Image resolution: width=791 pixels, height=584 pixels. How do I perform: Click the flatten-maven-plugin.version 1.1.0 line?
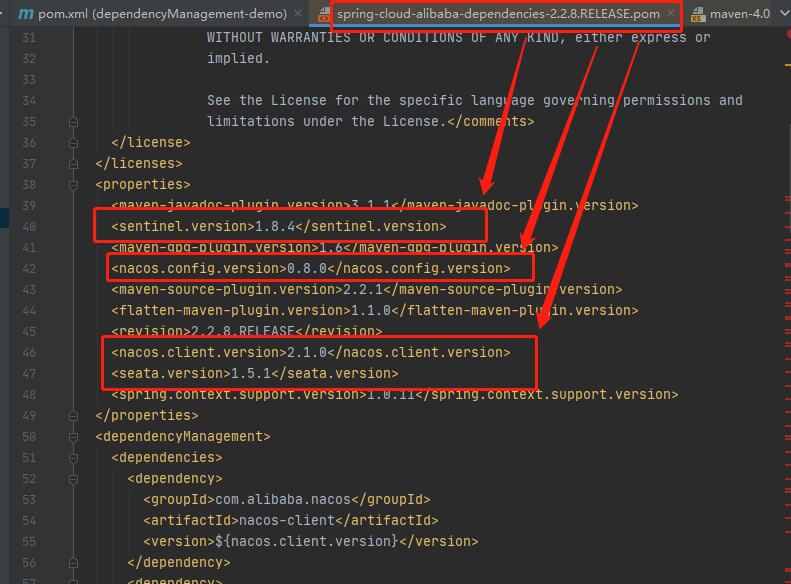tap(375, 310)
